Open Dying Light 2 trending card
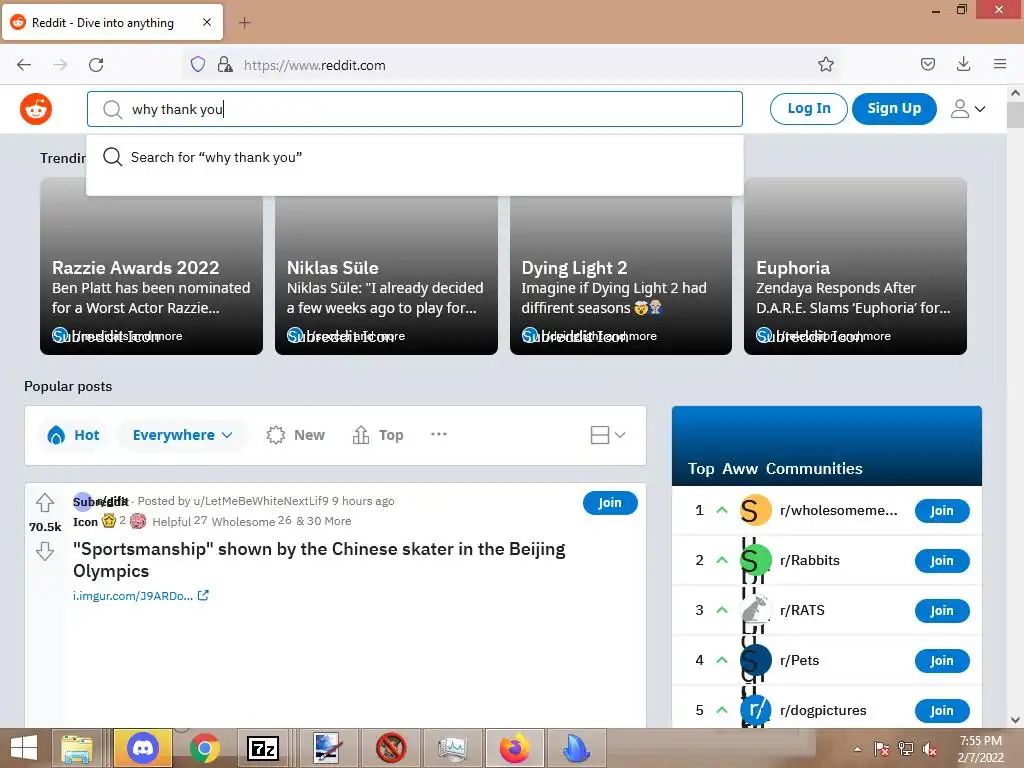Screen dimensions: 1024x768 pyautogui.click(x=620, y=266)
